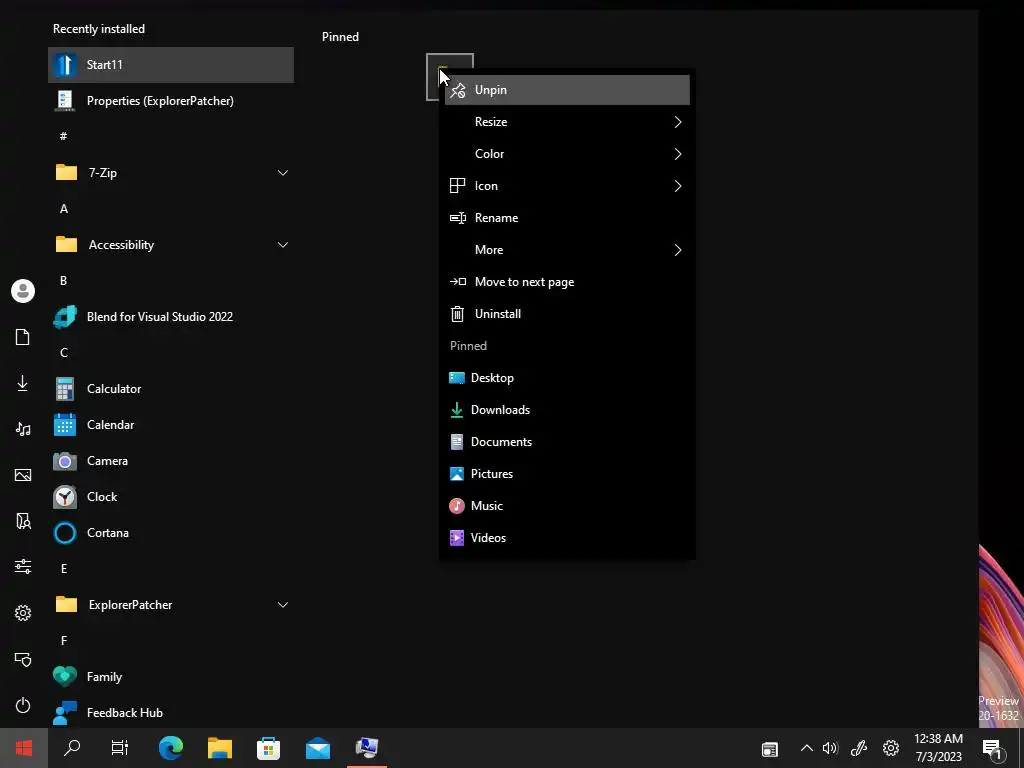The image size is (1024, 768).
Task: Open the Family app heart icon
Action: (65, 677)
